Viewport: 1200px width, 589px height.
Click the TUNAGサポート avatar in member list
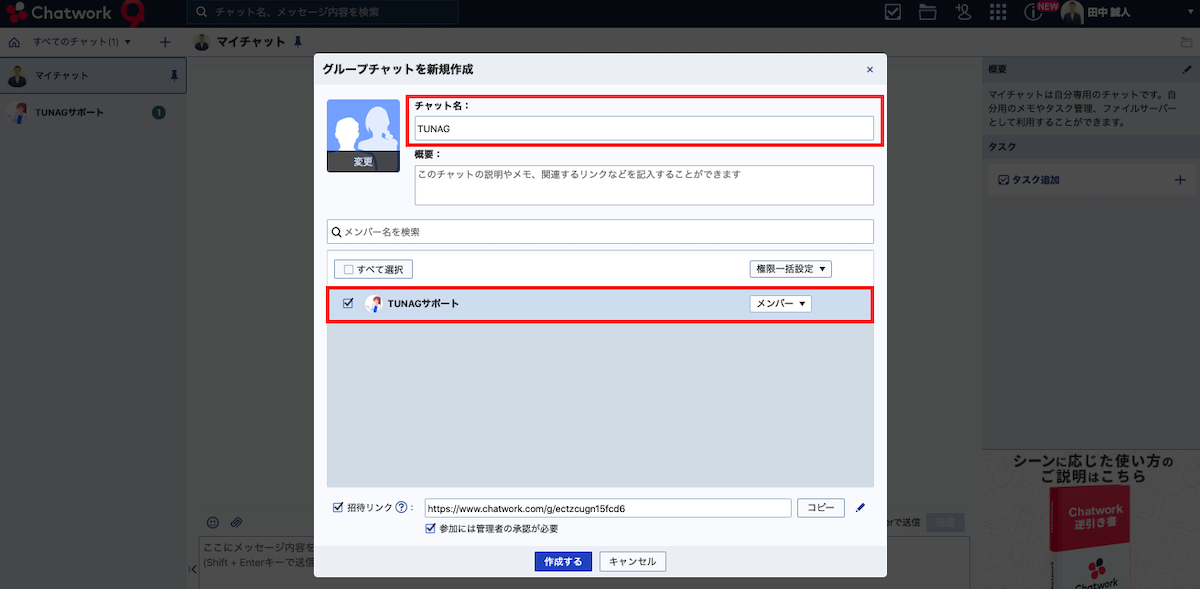[x=373, y=303]
